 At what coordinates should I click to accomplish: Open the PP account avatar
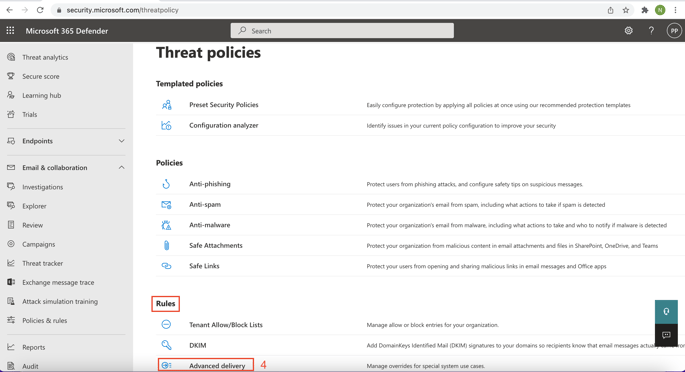(674, 31)
